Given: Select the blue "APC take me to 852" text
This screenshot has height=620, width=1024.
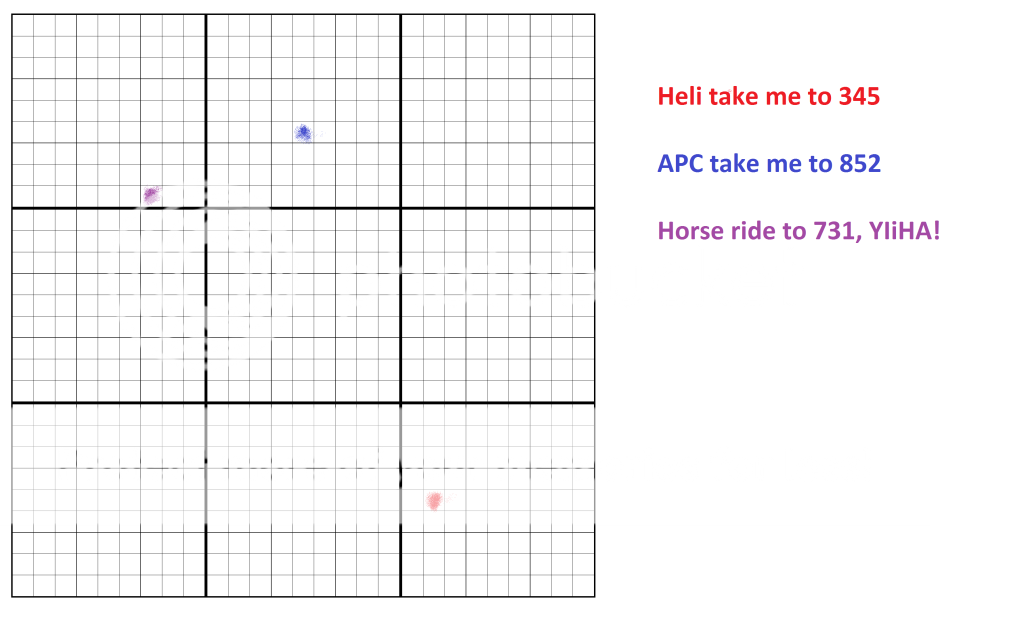Looking at the screenshot, I should coord(768,164).
